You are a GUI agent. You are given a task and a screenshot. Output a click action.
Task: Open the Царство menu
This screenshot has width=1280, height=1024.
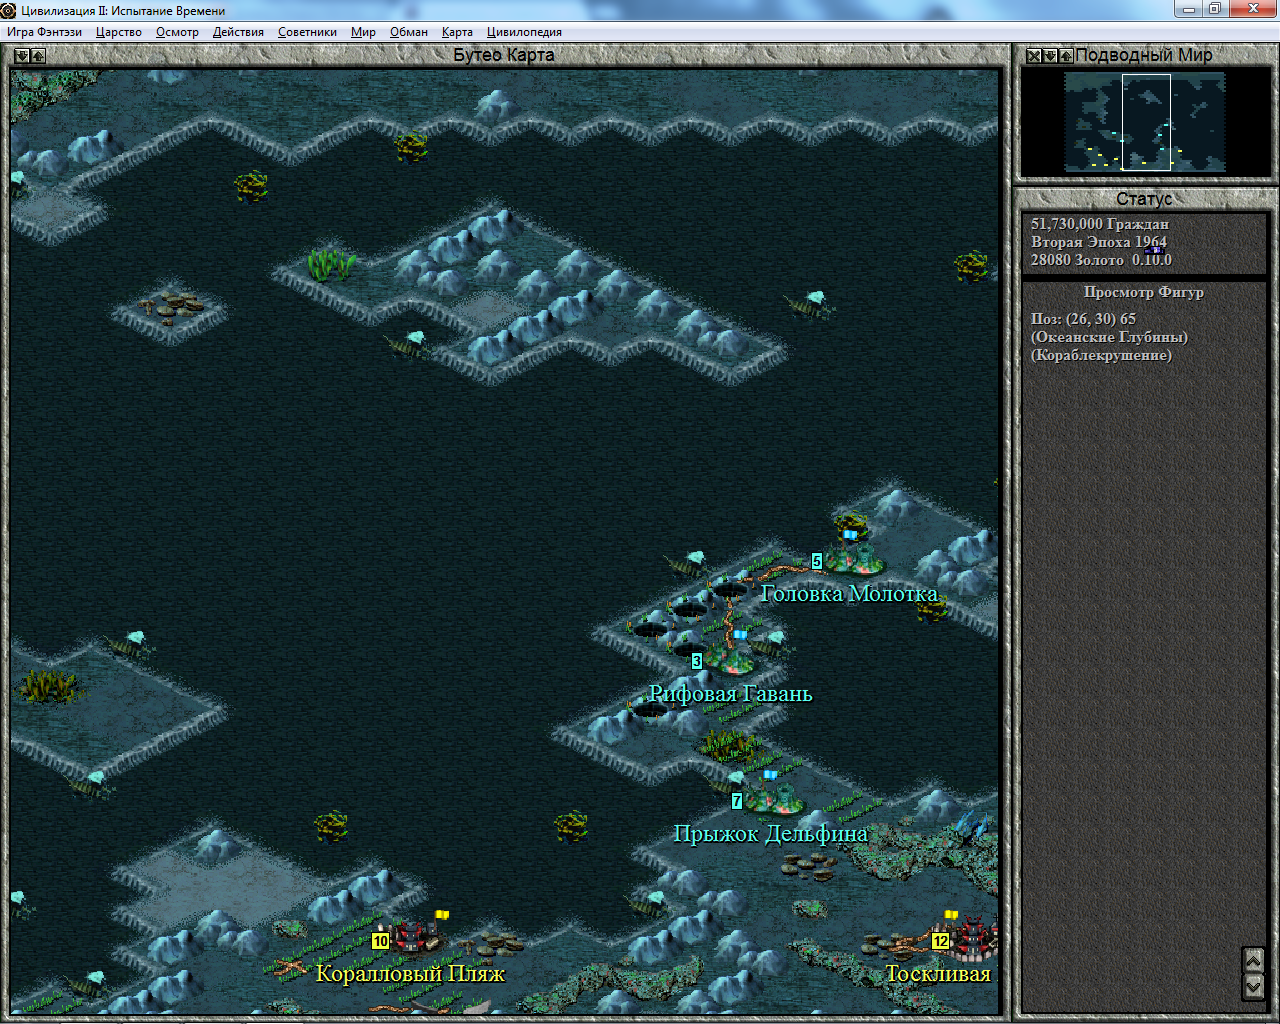119,32
